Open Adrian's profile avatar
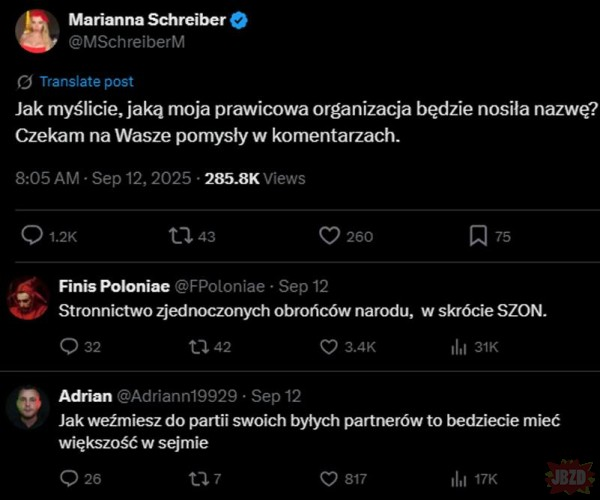 (28, 408)
